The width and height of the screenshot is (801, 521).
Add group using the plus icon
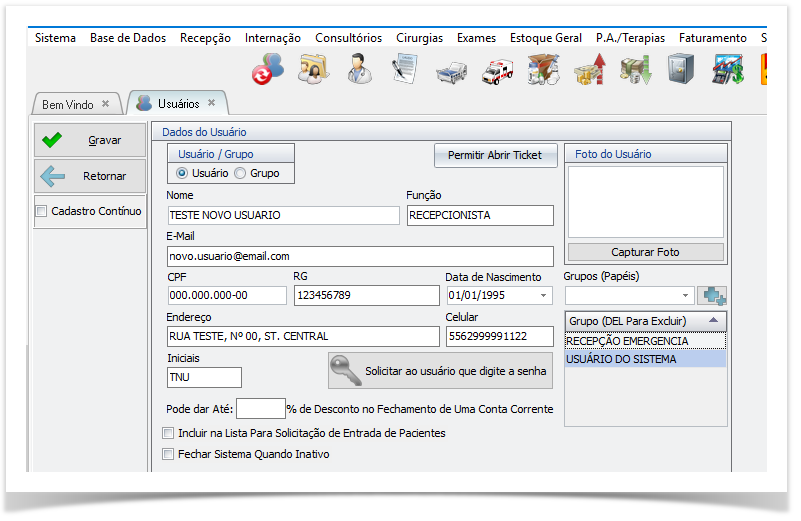point(713,295)
